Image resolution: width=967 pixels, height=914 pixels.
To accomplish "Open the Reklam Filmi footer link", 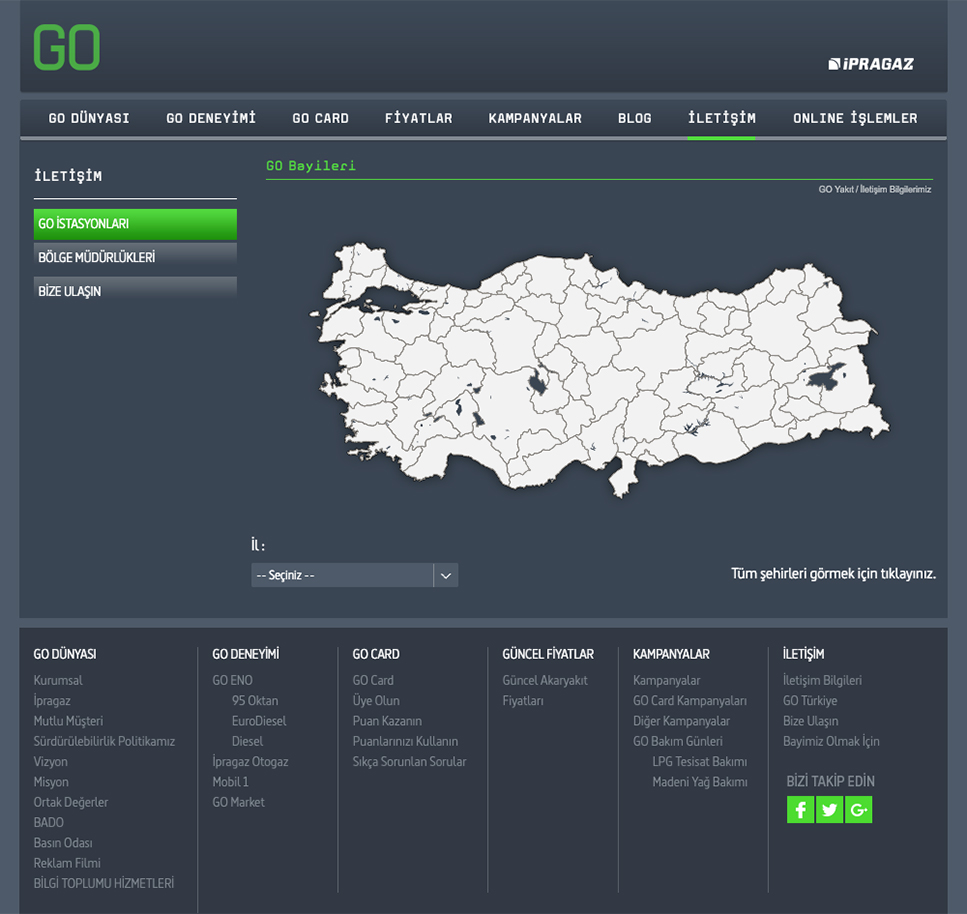I will coord(67,863).
